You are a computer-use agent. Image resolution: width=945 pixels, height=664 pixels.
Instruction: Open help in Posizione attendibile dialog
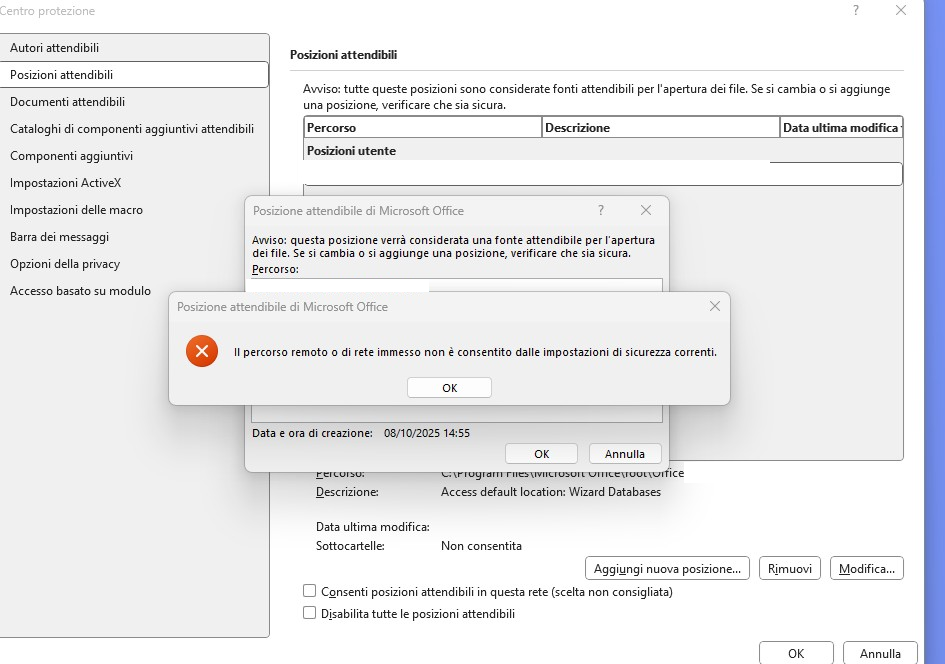pos(600,210)
